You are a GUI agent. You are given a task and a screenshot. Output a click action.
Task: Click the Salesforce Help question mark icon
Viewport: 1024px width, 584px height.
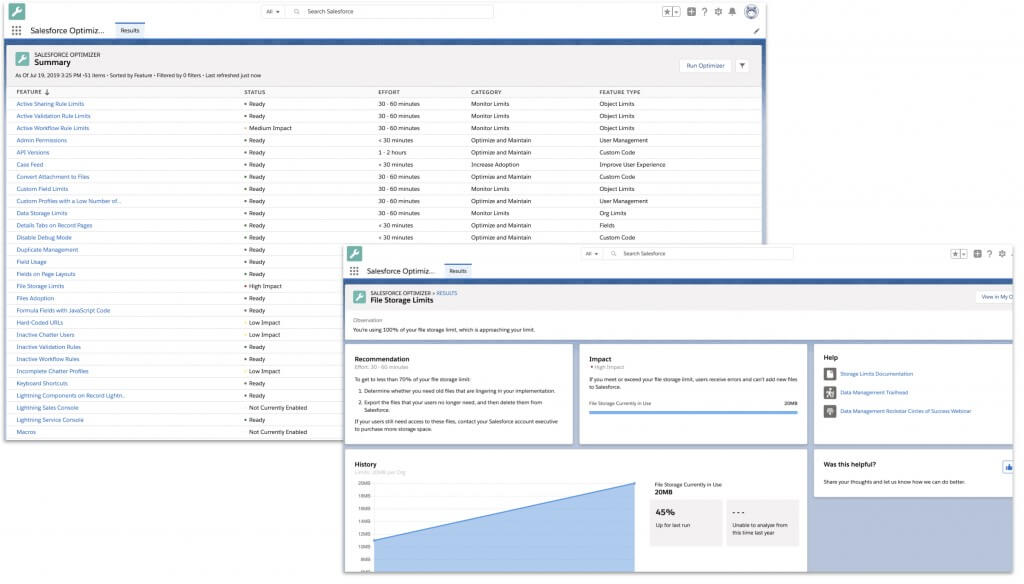click(x=704, y=11)
